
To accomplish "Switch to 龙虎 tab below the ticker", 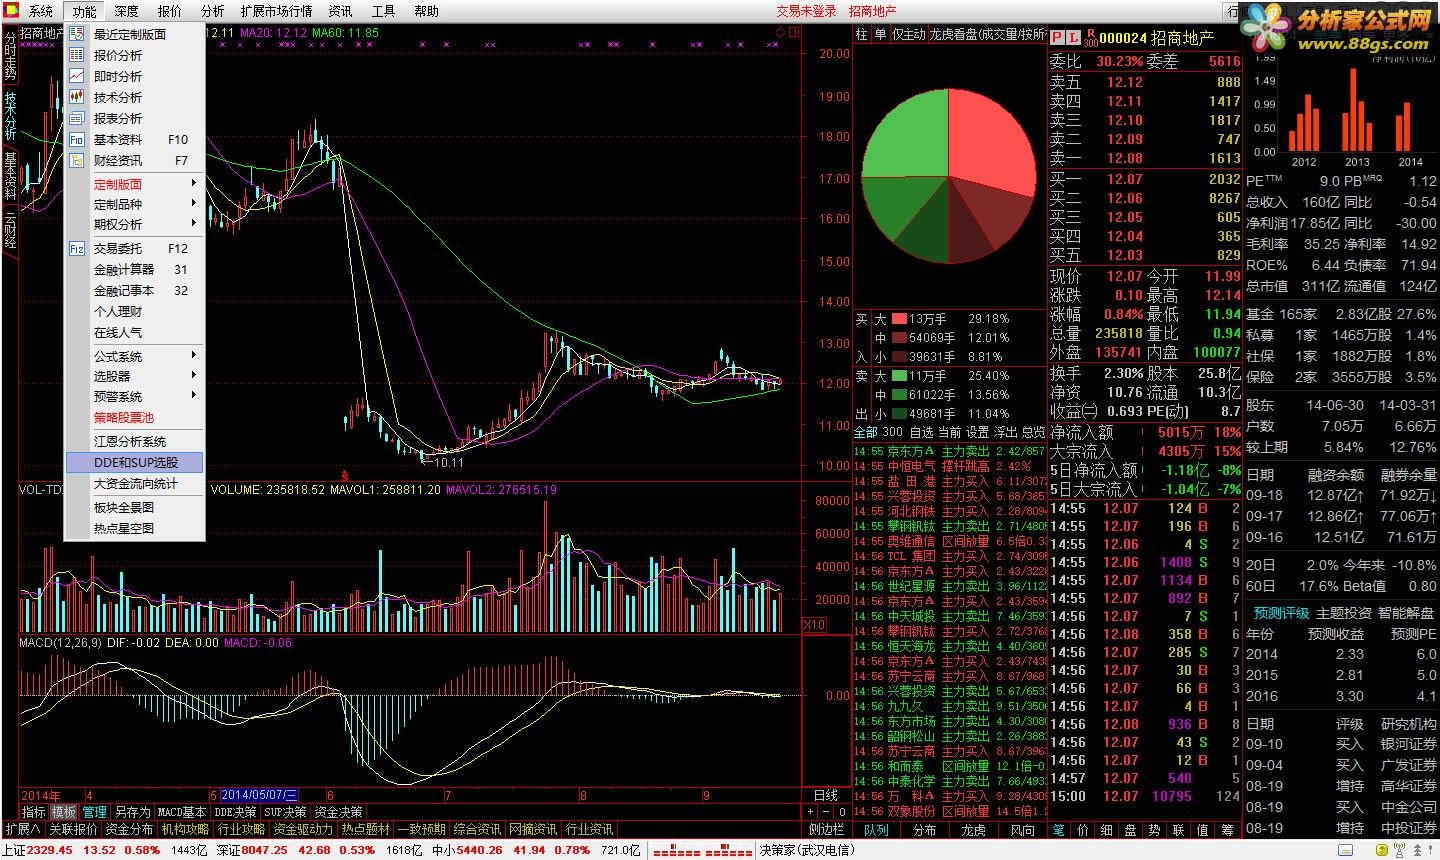I will pyautogui.click(x=973, y=830).
